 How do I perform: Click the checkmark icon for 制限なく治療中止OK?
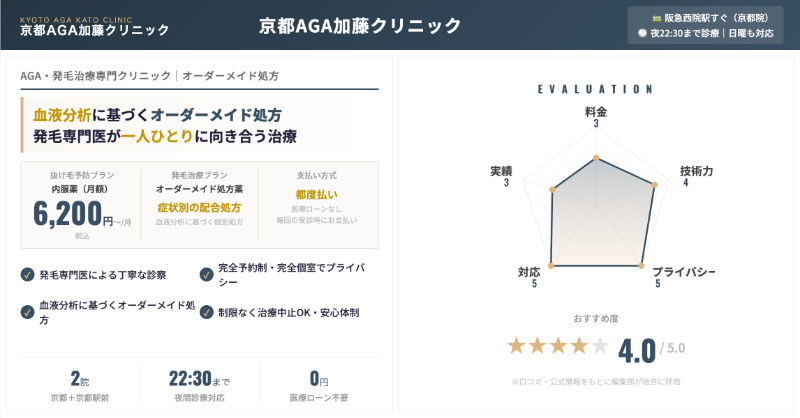click(x=206, y=312)
